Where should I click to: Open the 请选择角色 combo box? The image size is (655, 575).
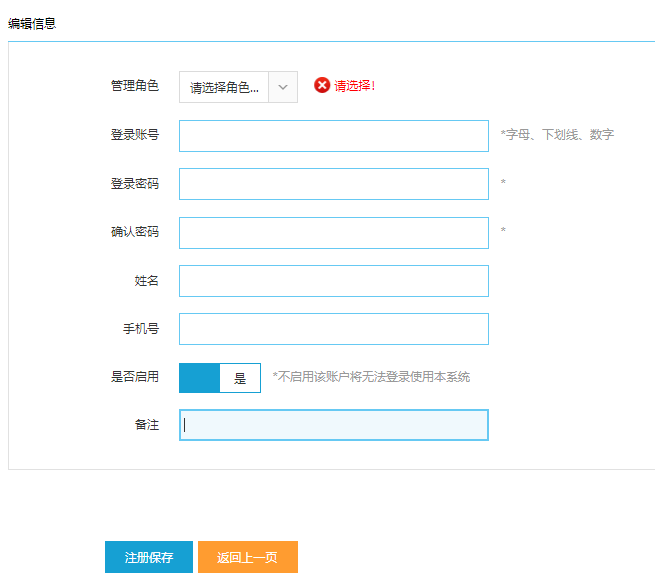pyautogui.click(x=238, y=87)
